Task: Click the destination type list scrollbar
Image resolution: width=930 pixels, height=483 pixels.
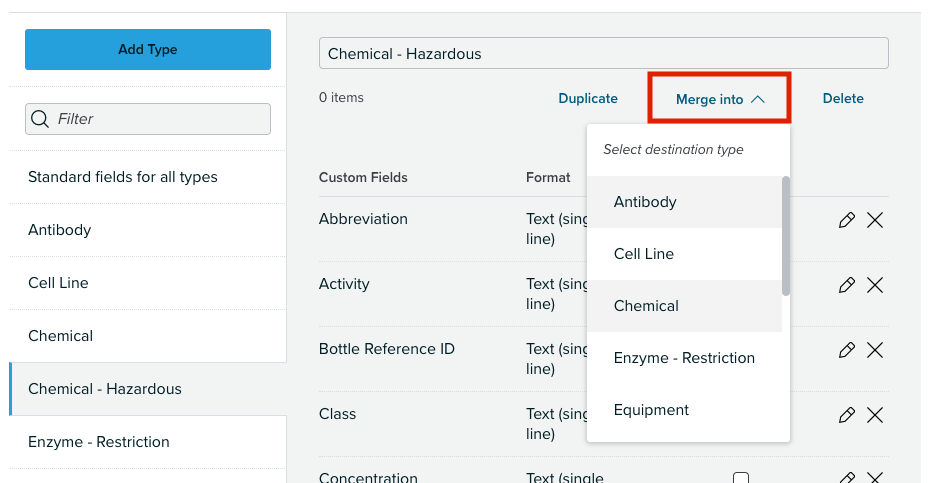Action: point(786,236)
